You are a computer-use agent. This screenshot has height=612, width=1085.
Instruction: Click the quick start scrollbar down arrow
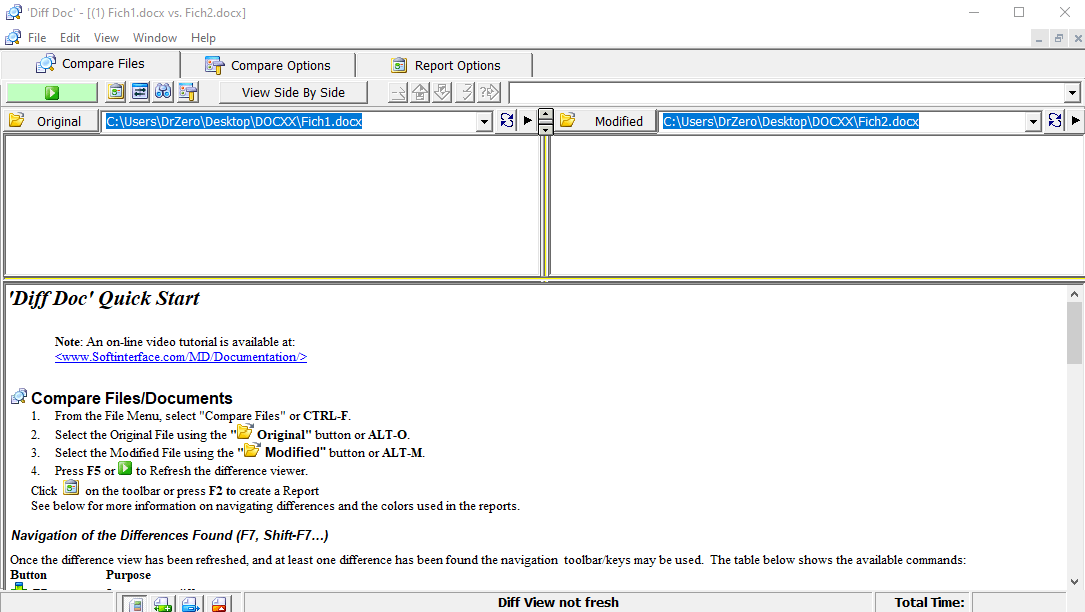pyautogui.click(x=1074, y=582)
